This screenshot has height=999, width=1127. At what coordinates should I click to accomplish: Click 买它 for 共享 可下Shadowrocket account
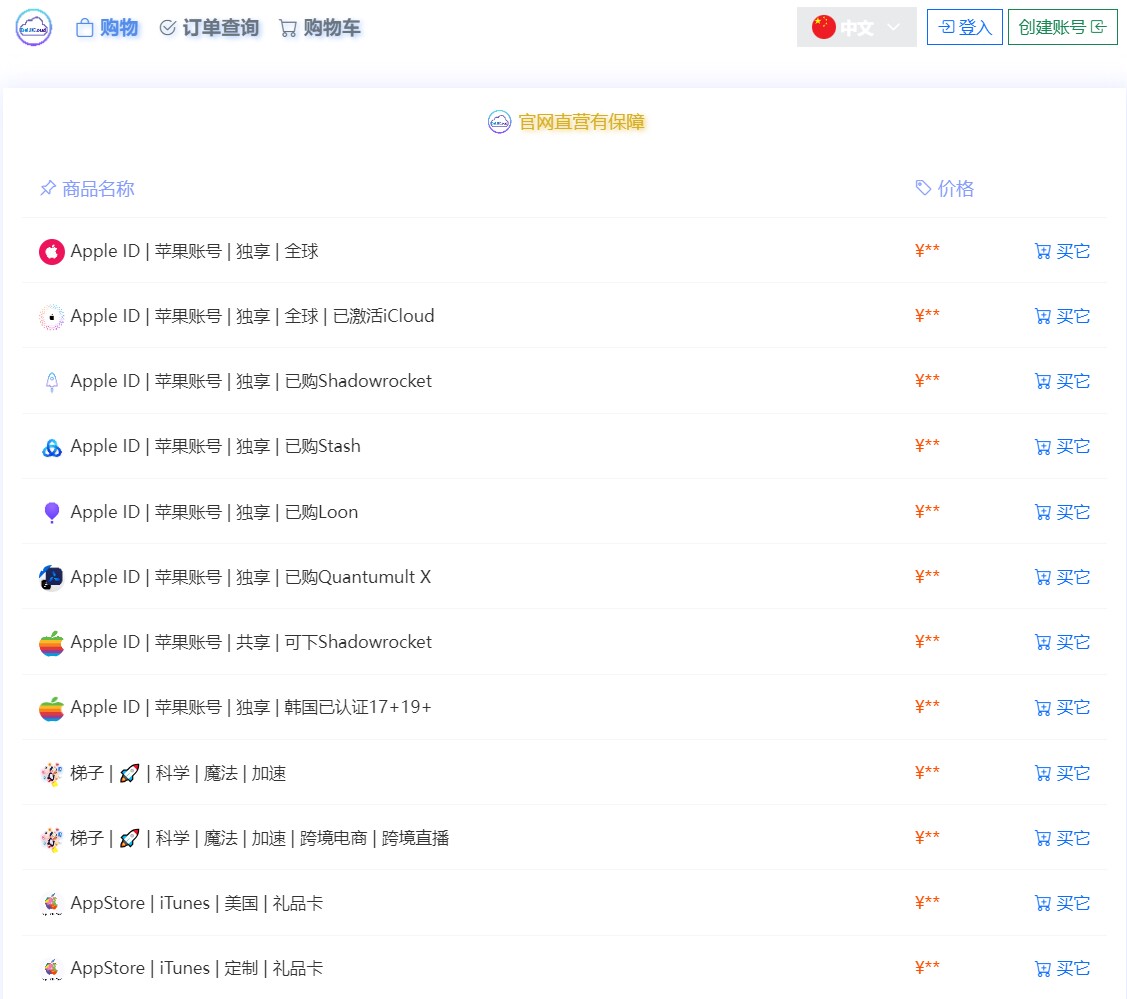tap(1062, 643)
